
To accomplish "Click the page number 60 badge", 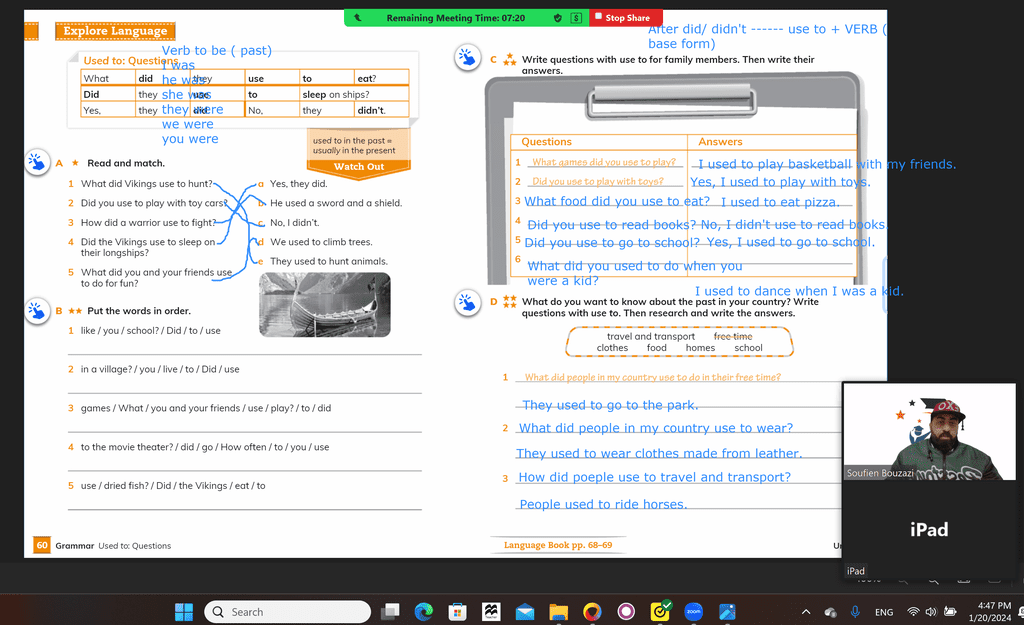I will pyautogui.click(x=42, y=545).
